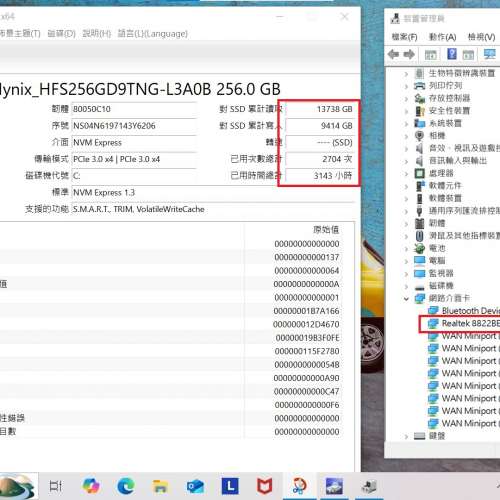Click raw value 000000115F2780
This screenshot has width=500, height=500.
[x=307, y=351]
